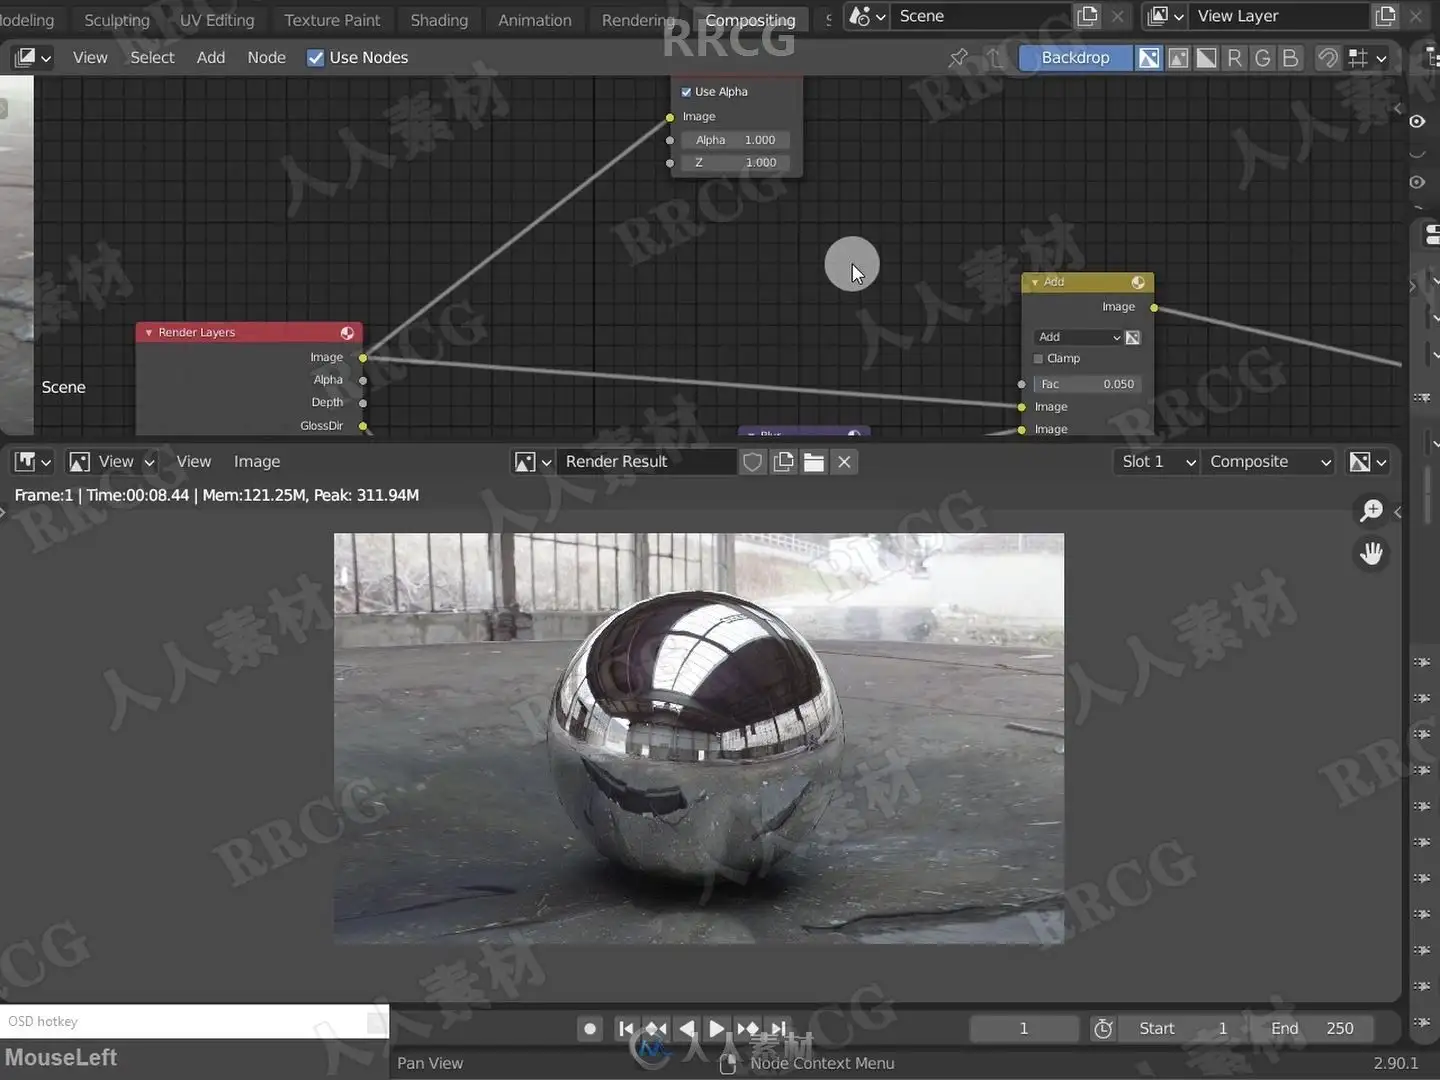Toggle the Backdrop button
Image resolution: width=1440 pixels, height=1080 pixels.
1075,58
